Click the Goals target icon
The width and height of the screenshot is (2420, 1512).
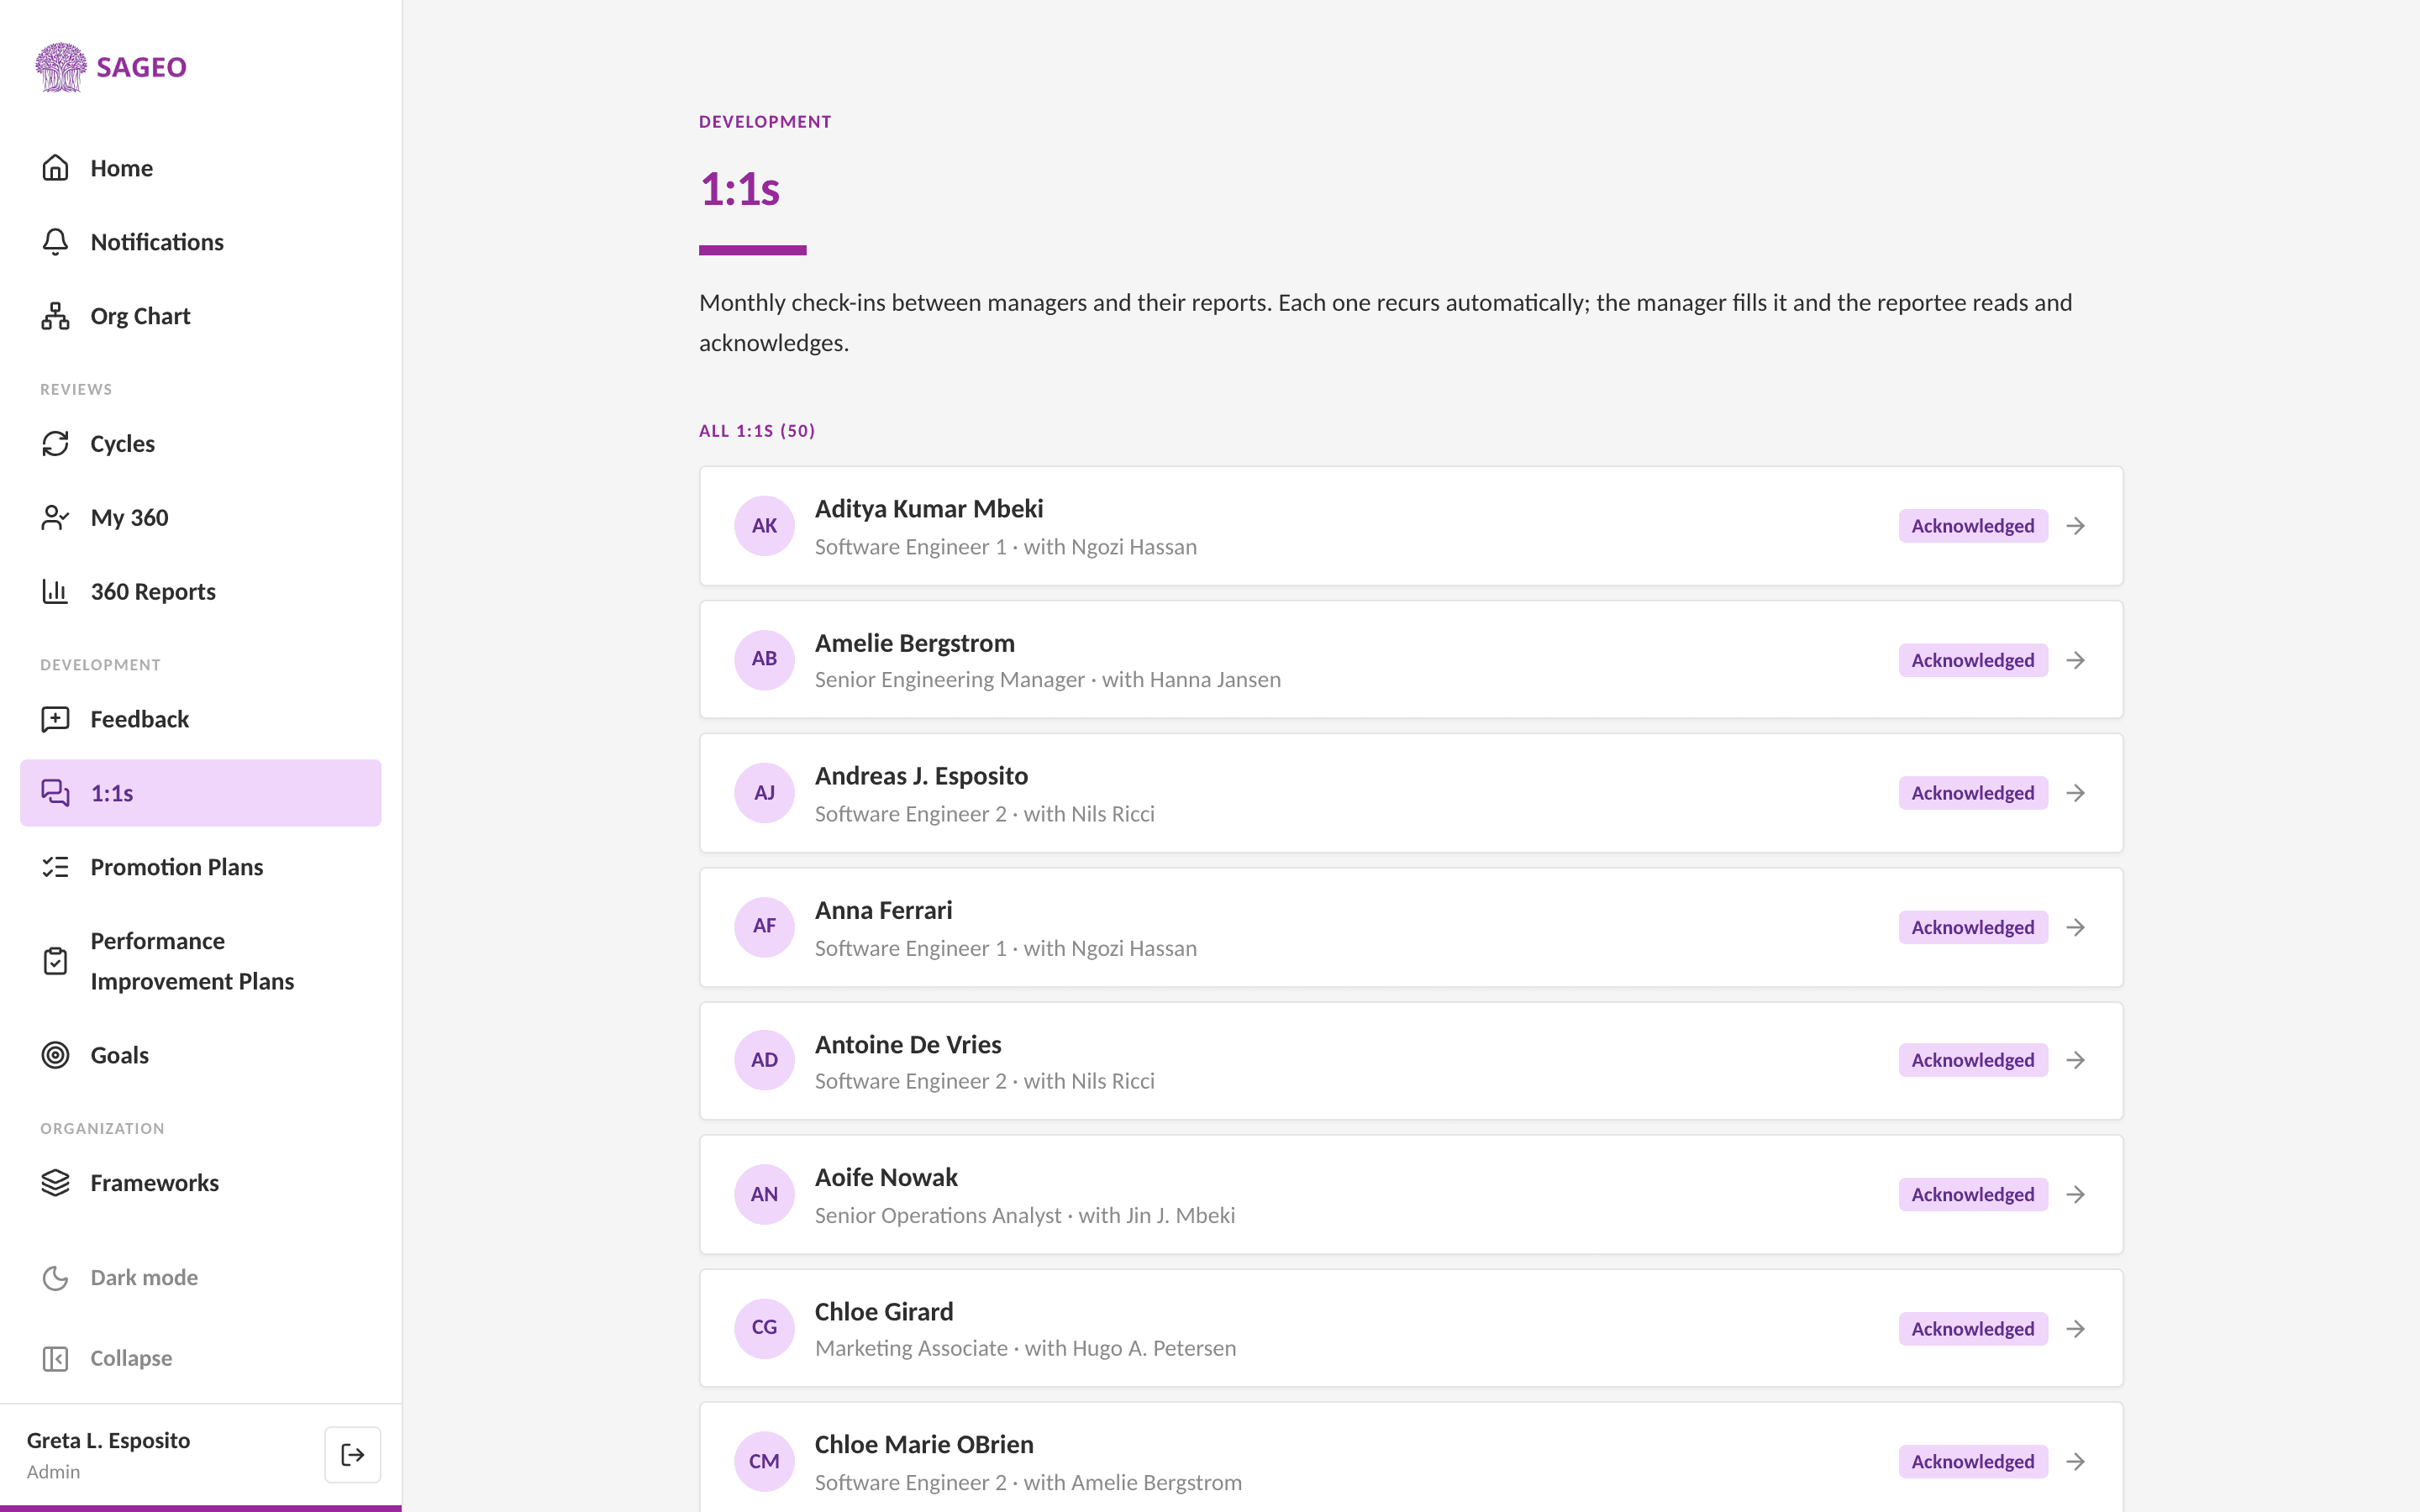click(55, 1055)
